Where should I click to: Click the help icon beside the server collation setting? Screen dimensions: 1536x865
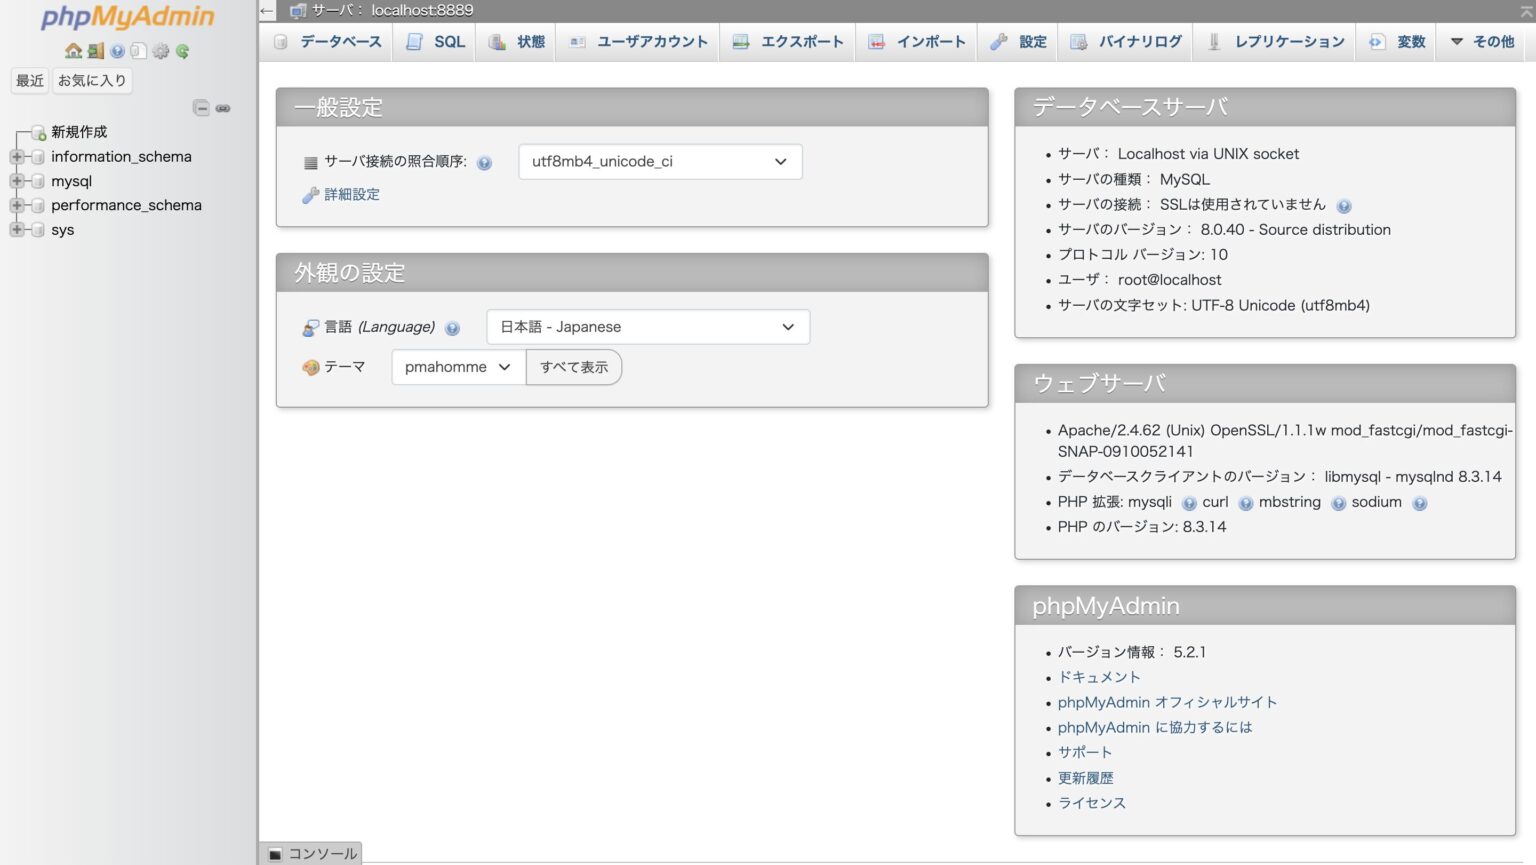tap(484, 162)
